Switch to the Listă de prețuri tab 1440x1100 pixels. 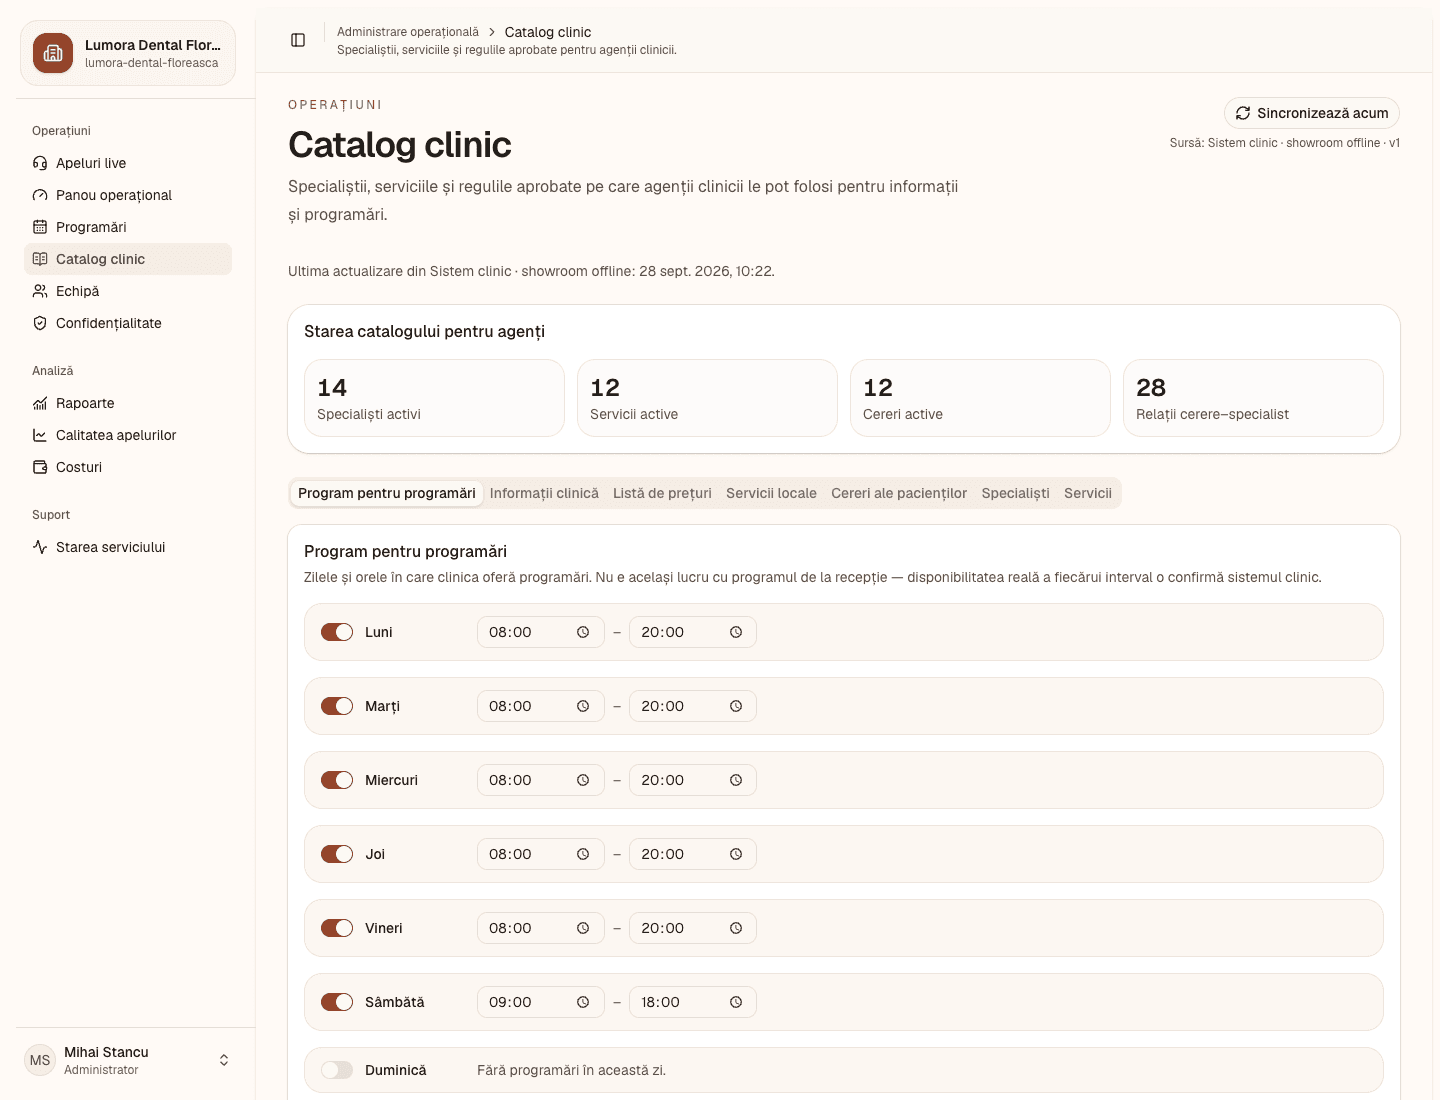pyautogui.click(x=662, y=493)
